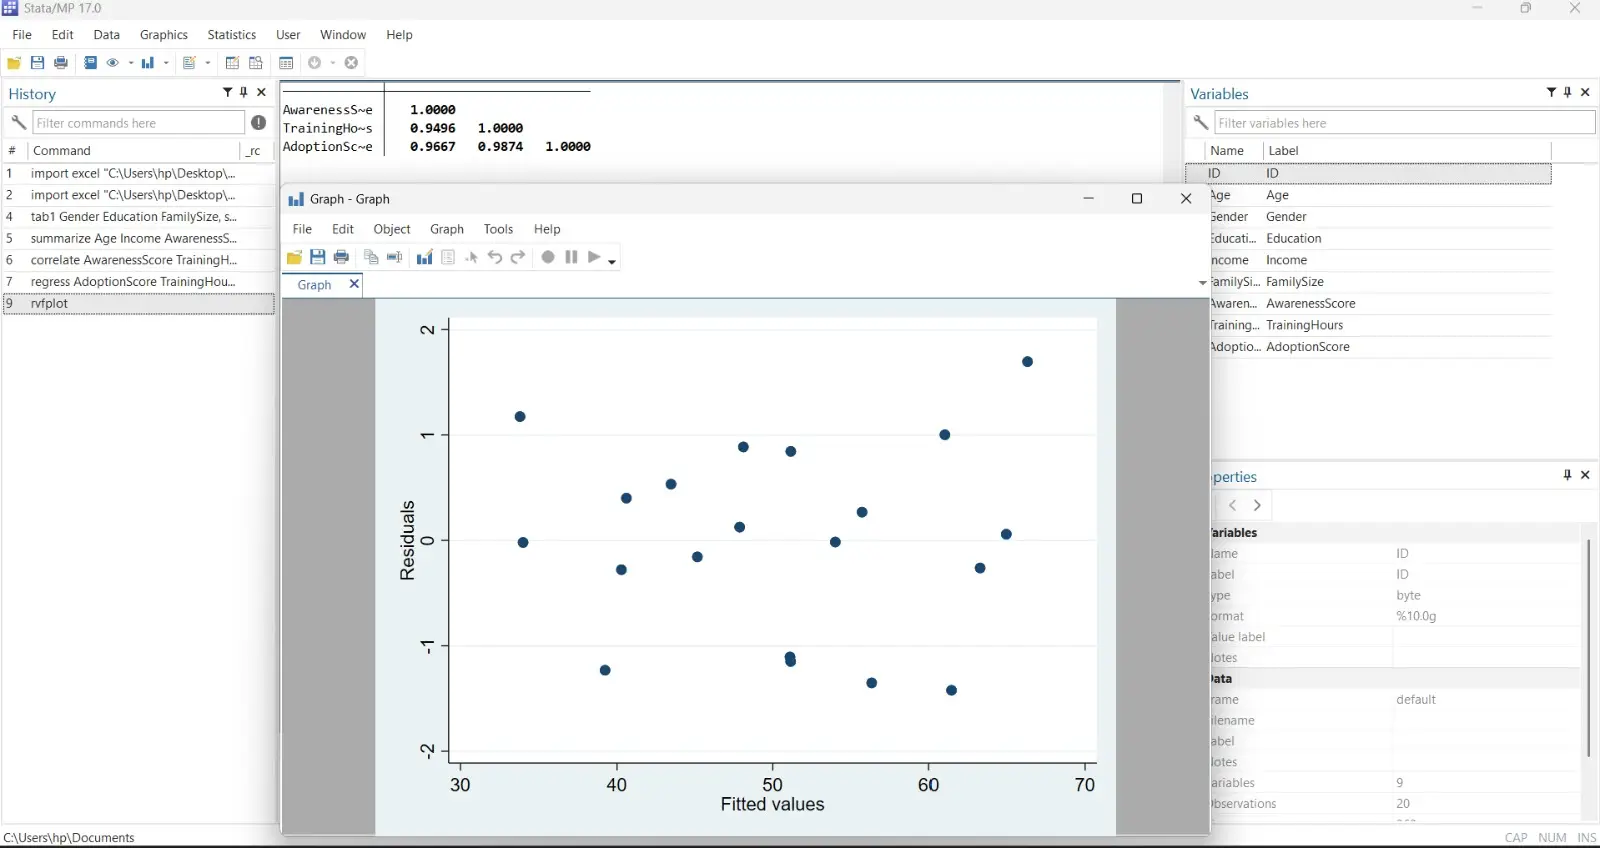The width and height of the screenshot is (1600, 848).
Task: Expand the graph window dropdown arrow in main toolbar
Action: (166, 63)
